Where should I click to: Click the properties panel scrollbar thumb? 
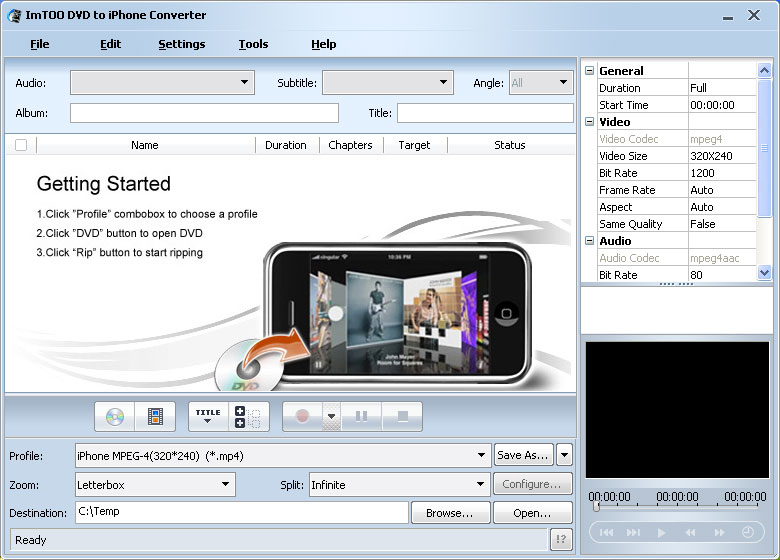pyautogui.click(x=764, y=147)
